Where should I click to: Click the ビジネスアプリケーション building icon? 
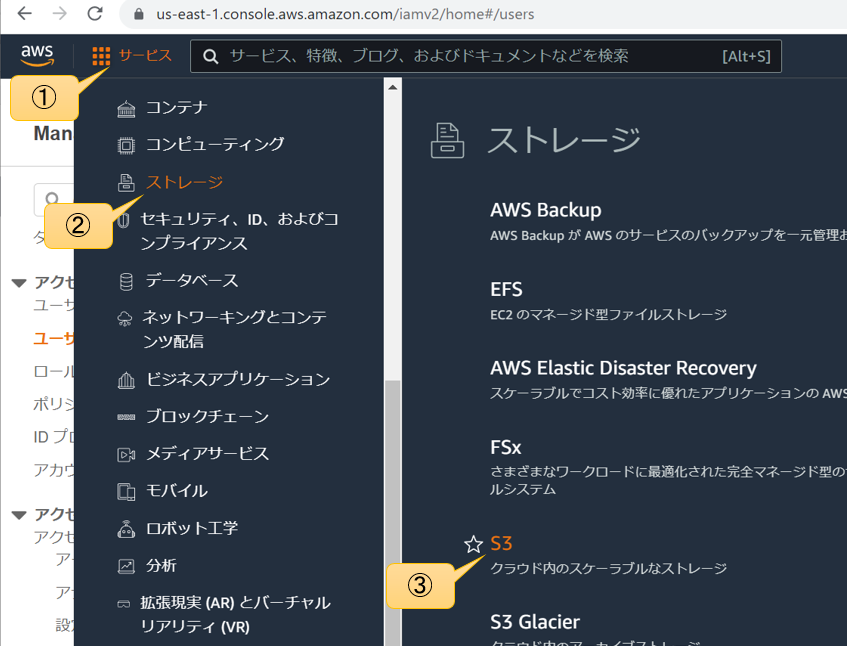126,380
